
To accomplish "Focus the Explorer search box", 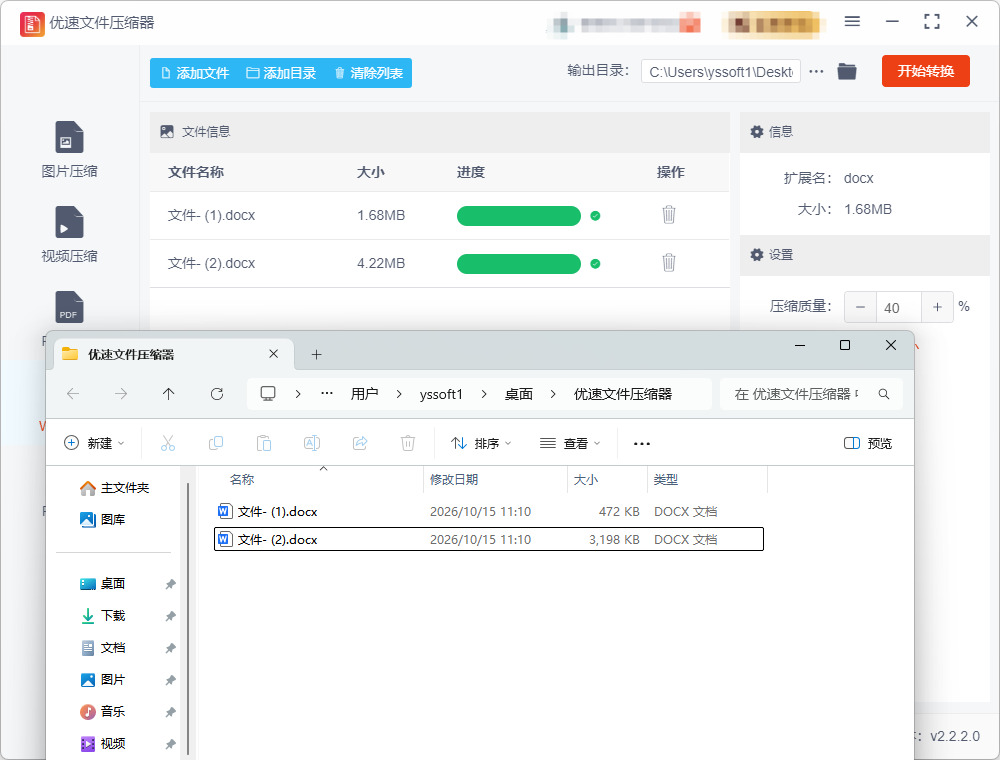I will (811, 394).
